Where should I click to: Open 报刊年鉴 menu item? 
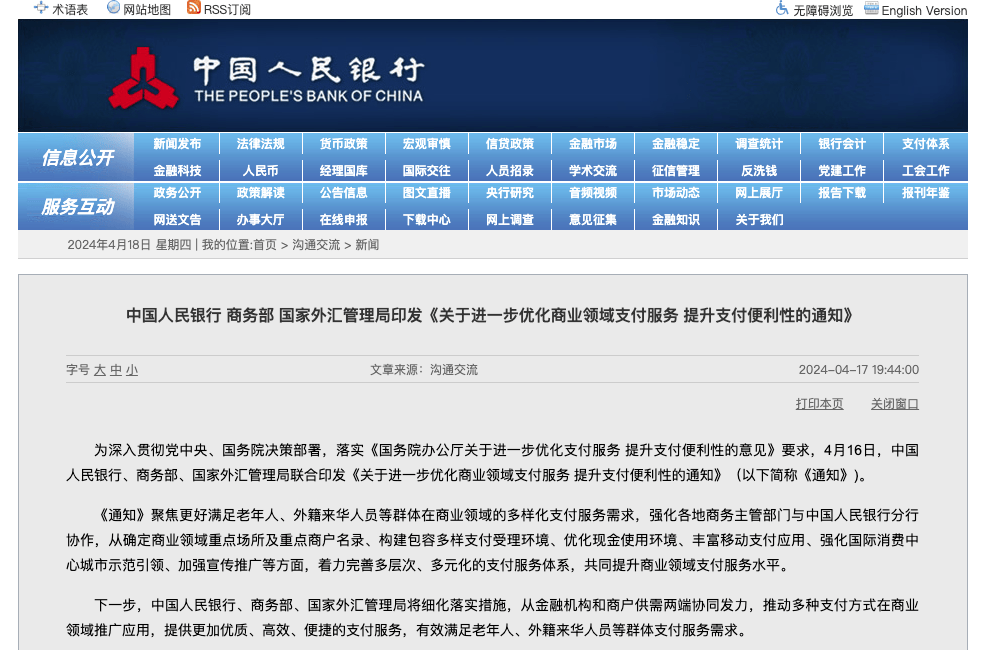[x=925, y=193]
